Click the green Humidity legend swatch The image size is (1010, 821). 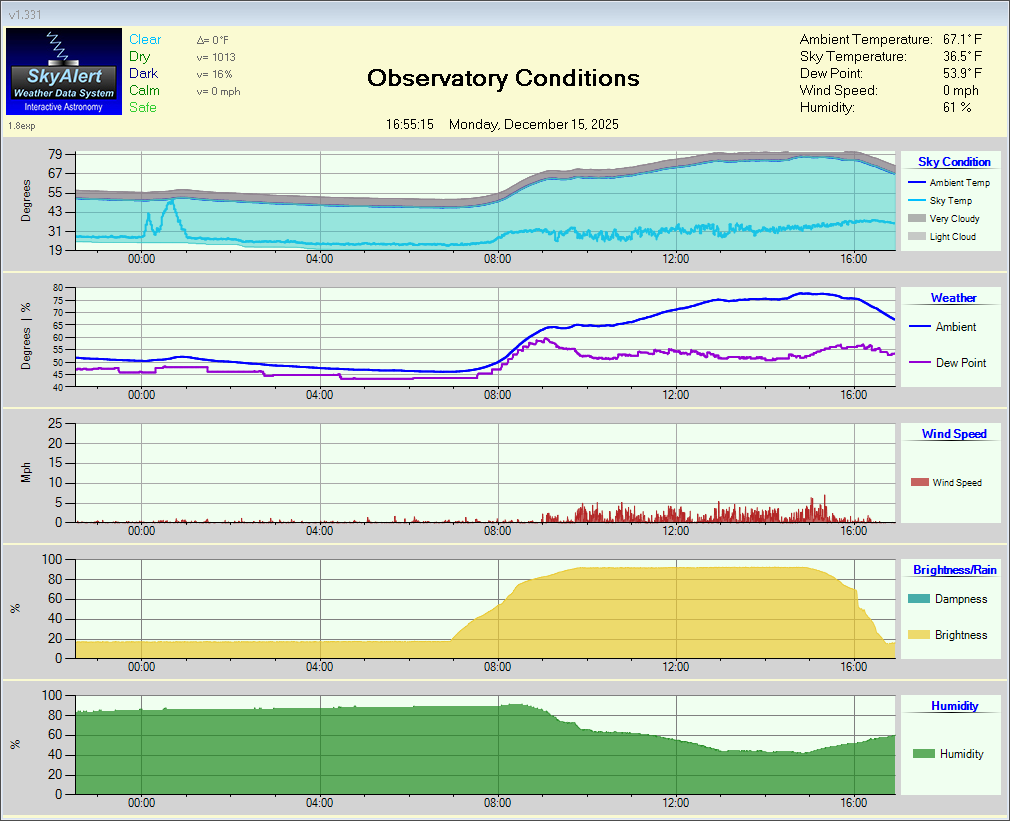(x=923, y=754)
